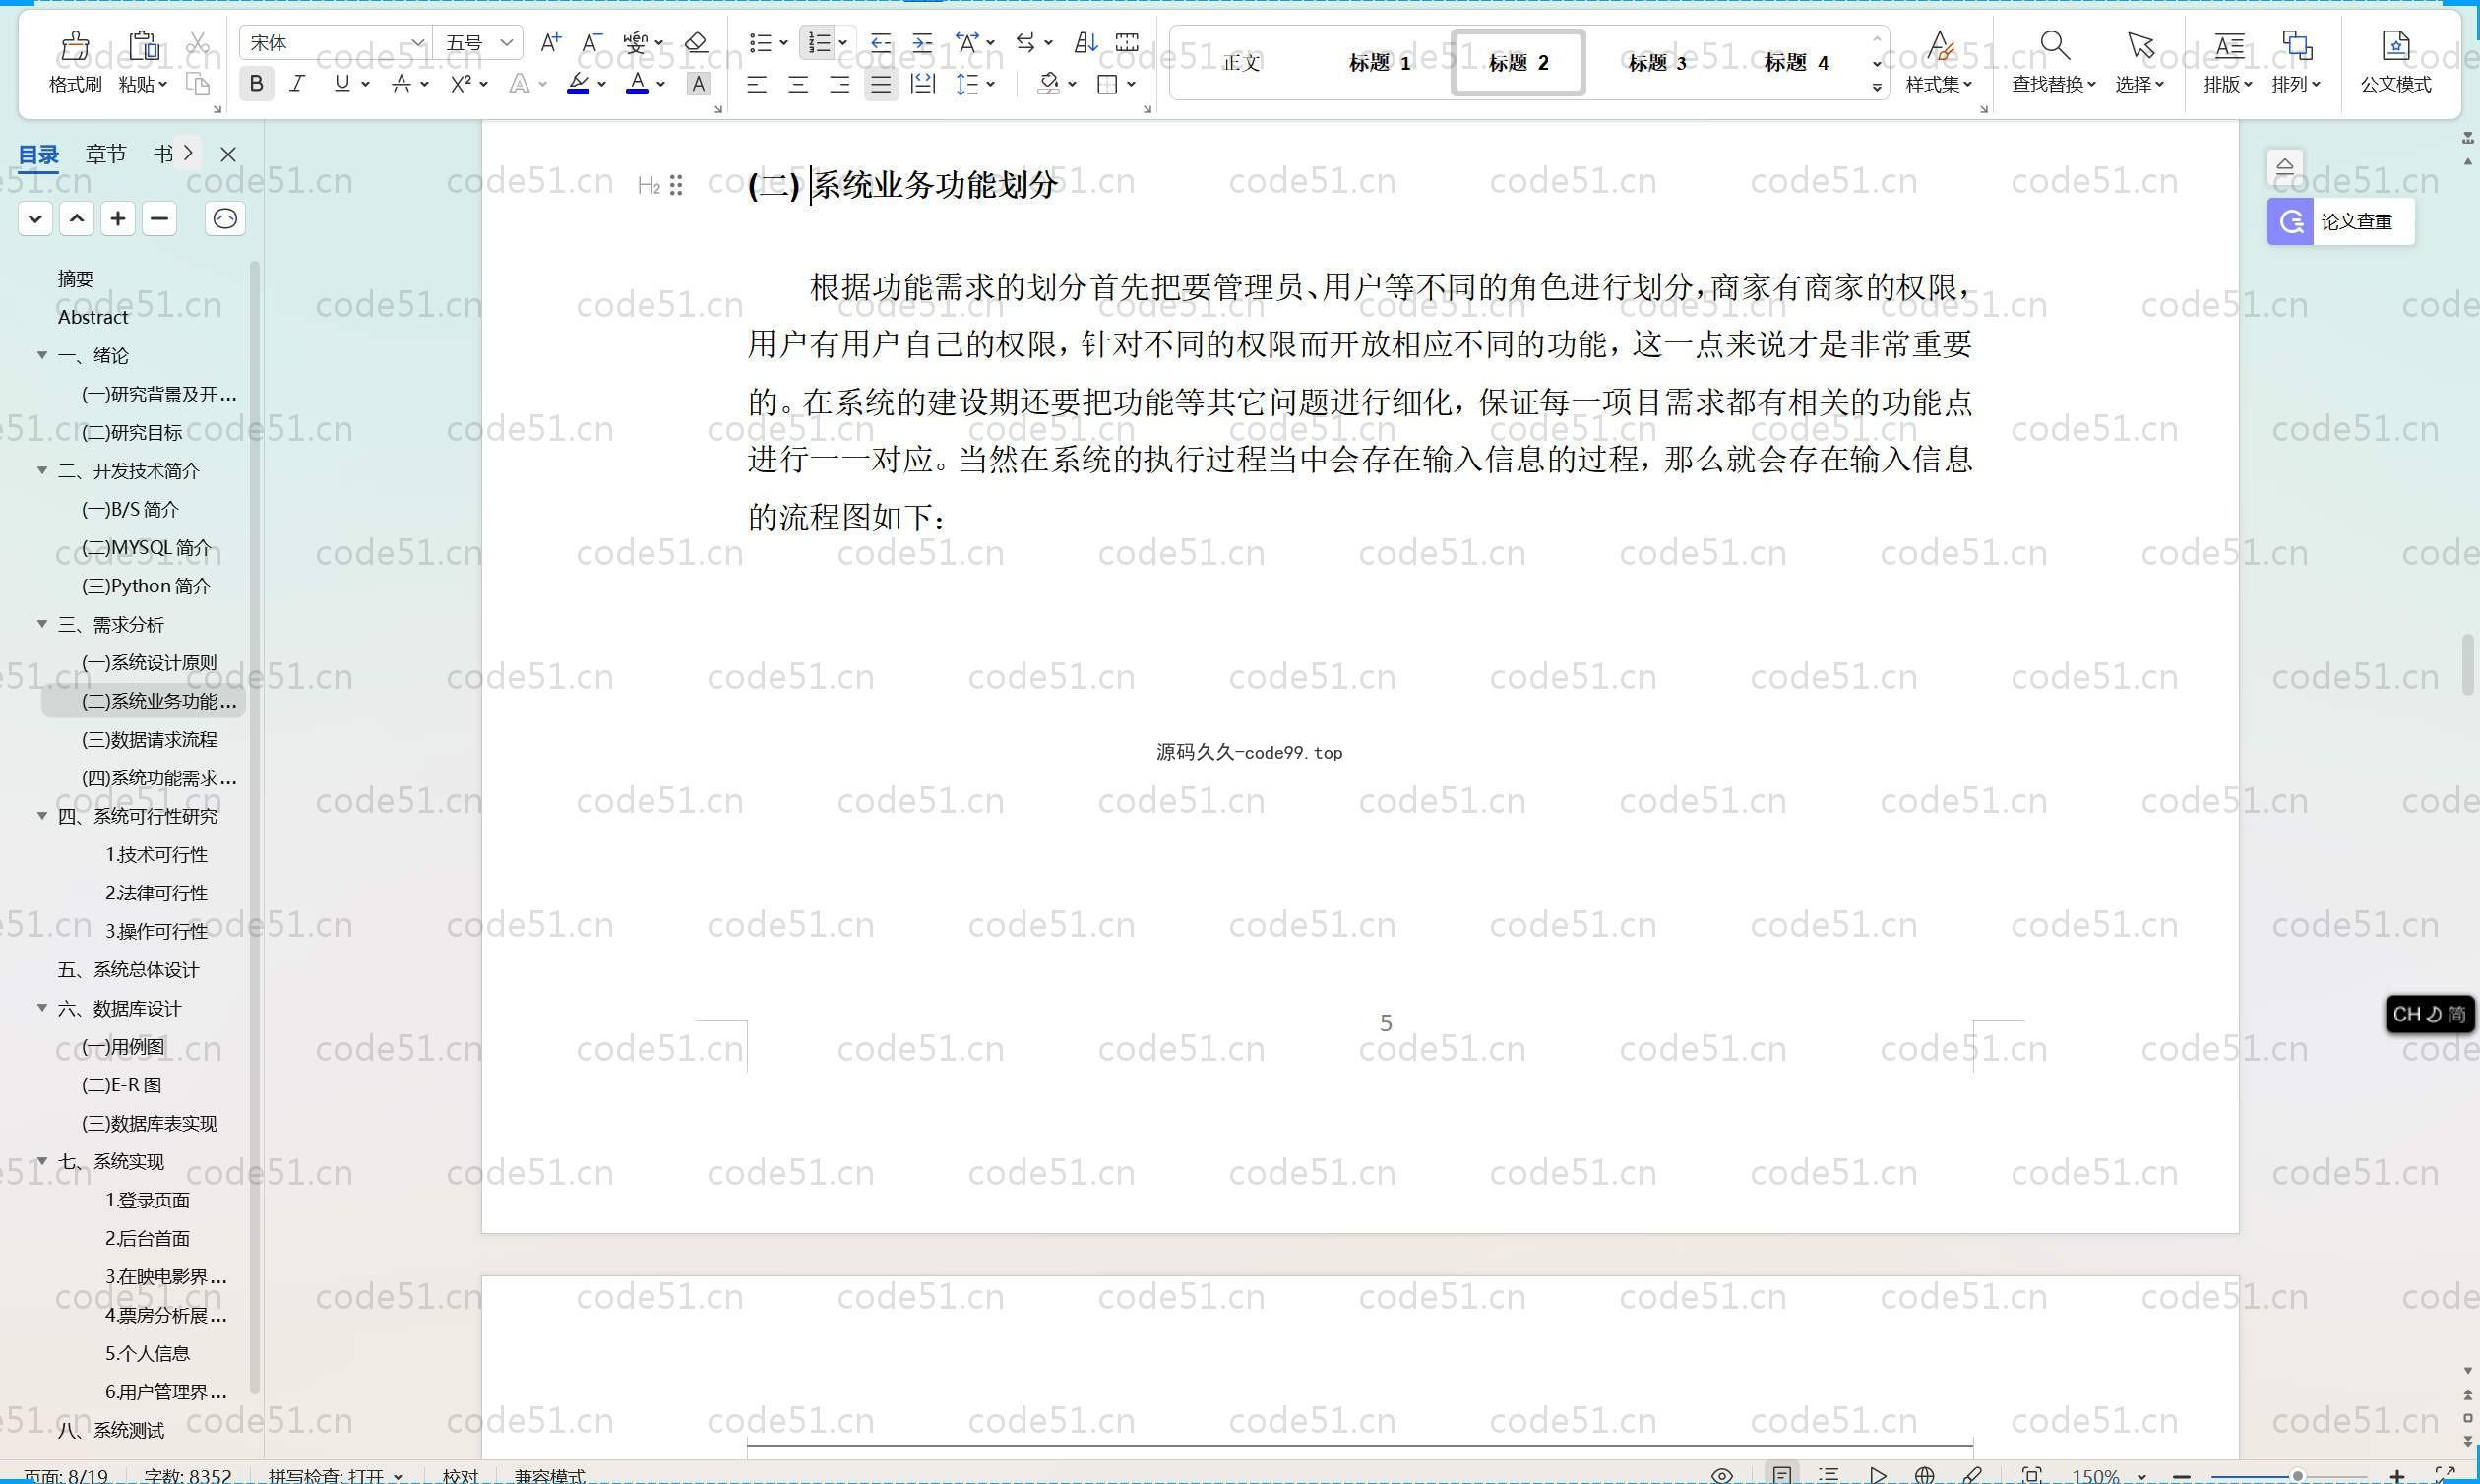This screenshot has height=1484, width=2480.
Task: Apply 正文 body style
Action: (1241, 63)
